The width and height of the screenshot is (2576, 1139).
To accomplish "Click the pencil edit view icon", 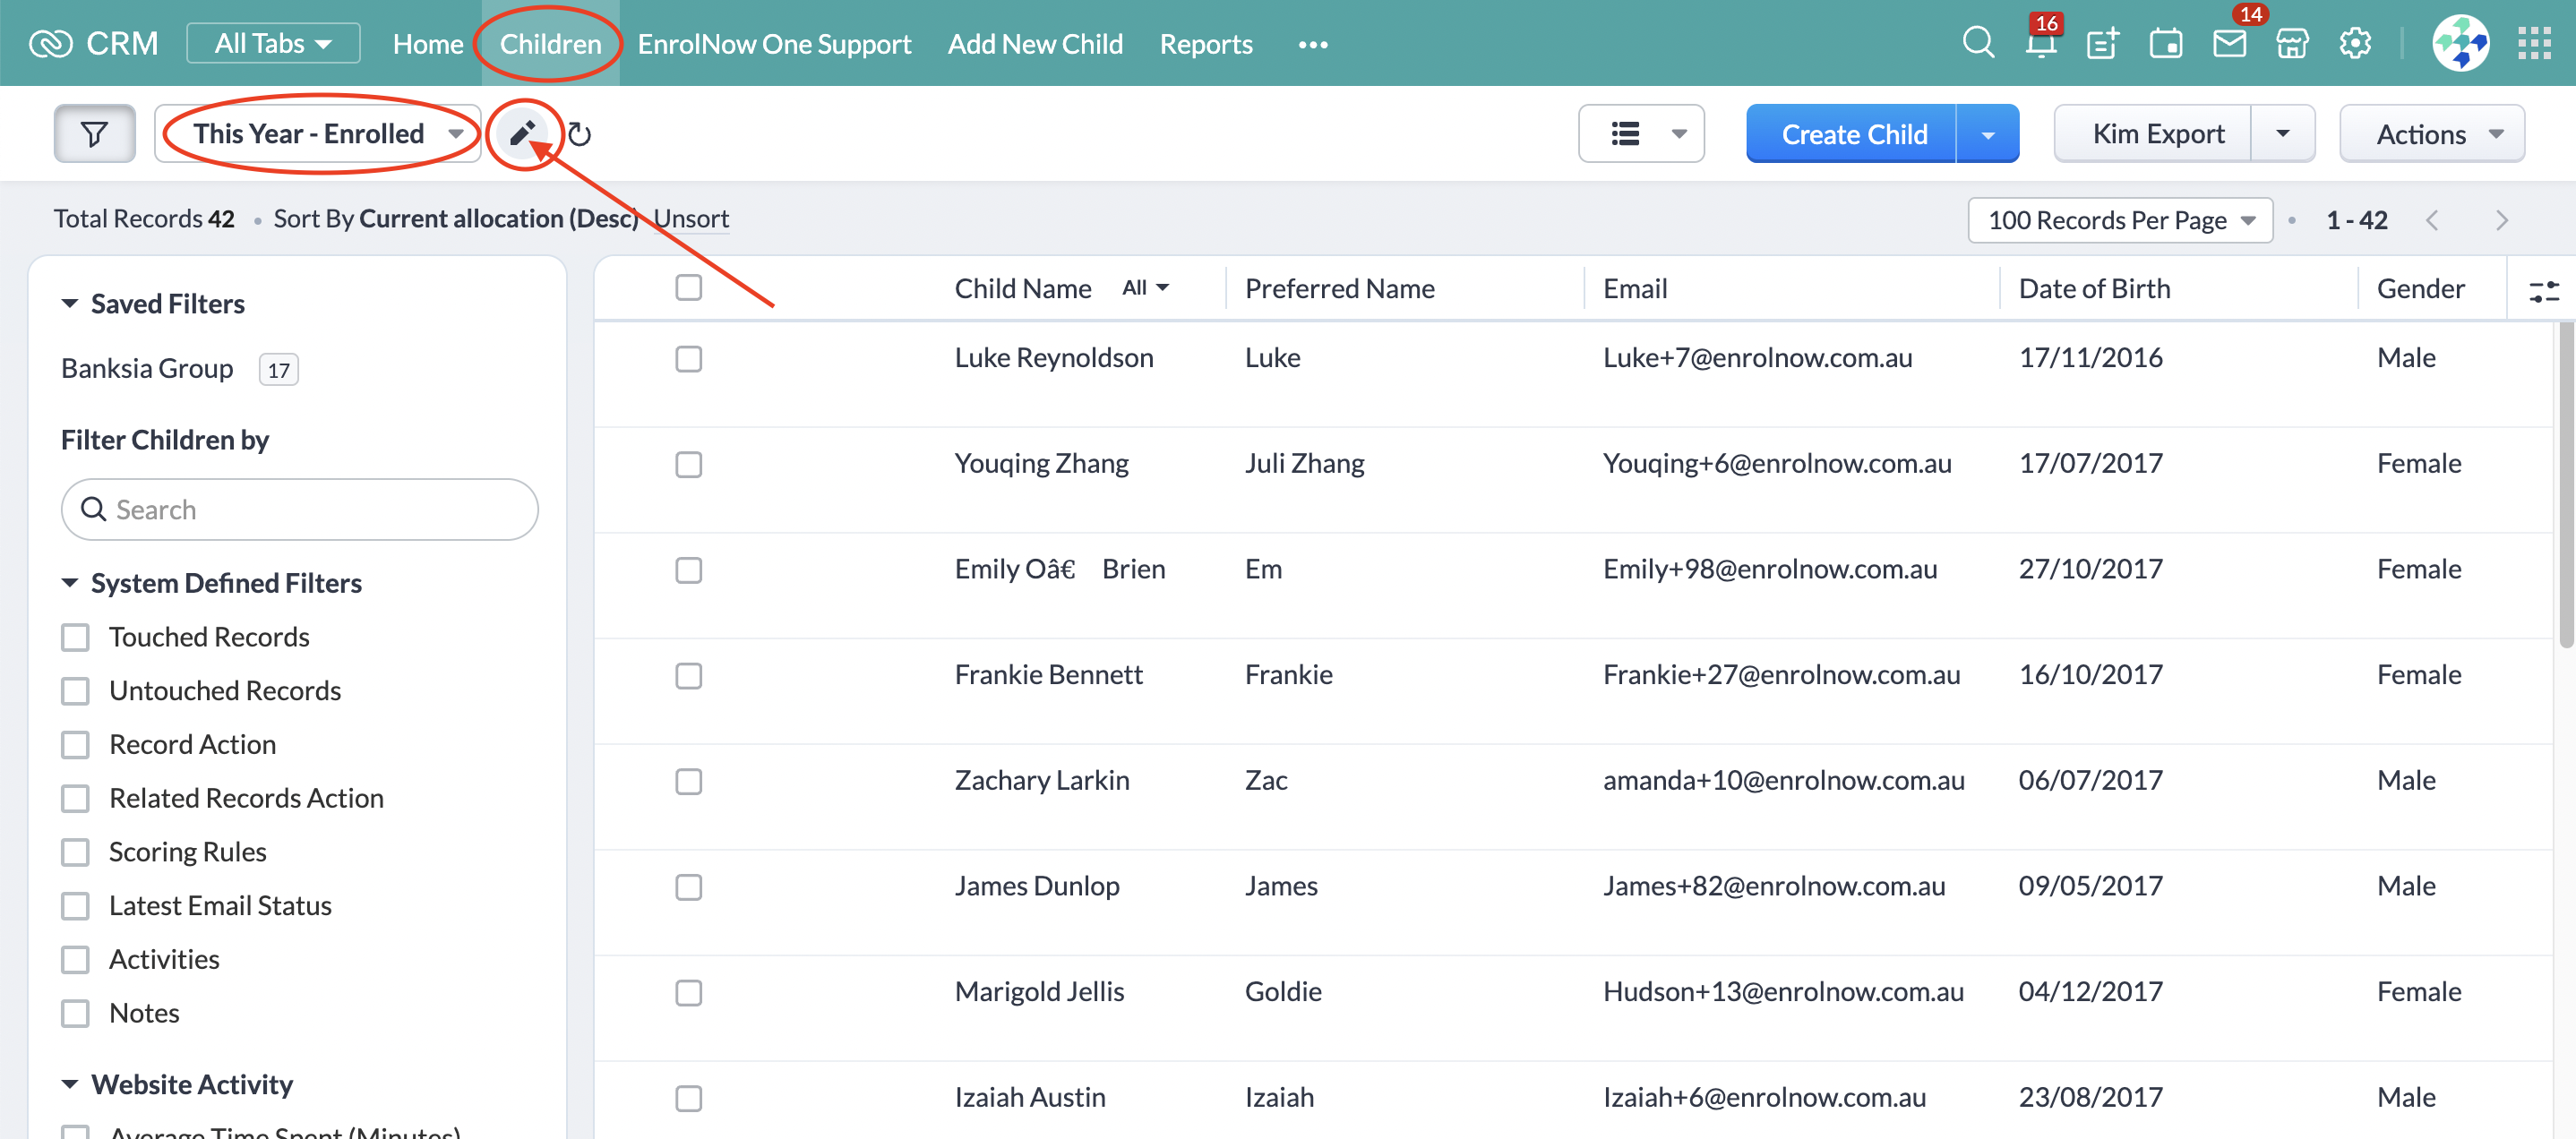I will 523,133.
